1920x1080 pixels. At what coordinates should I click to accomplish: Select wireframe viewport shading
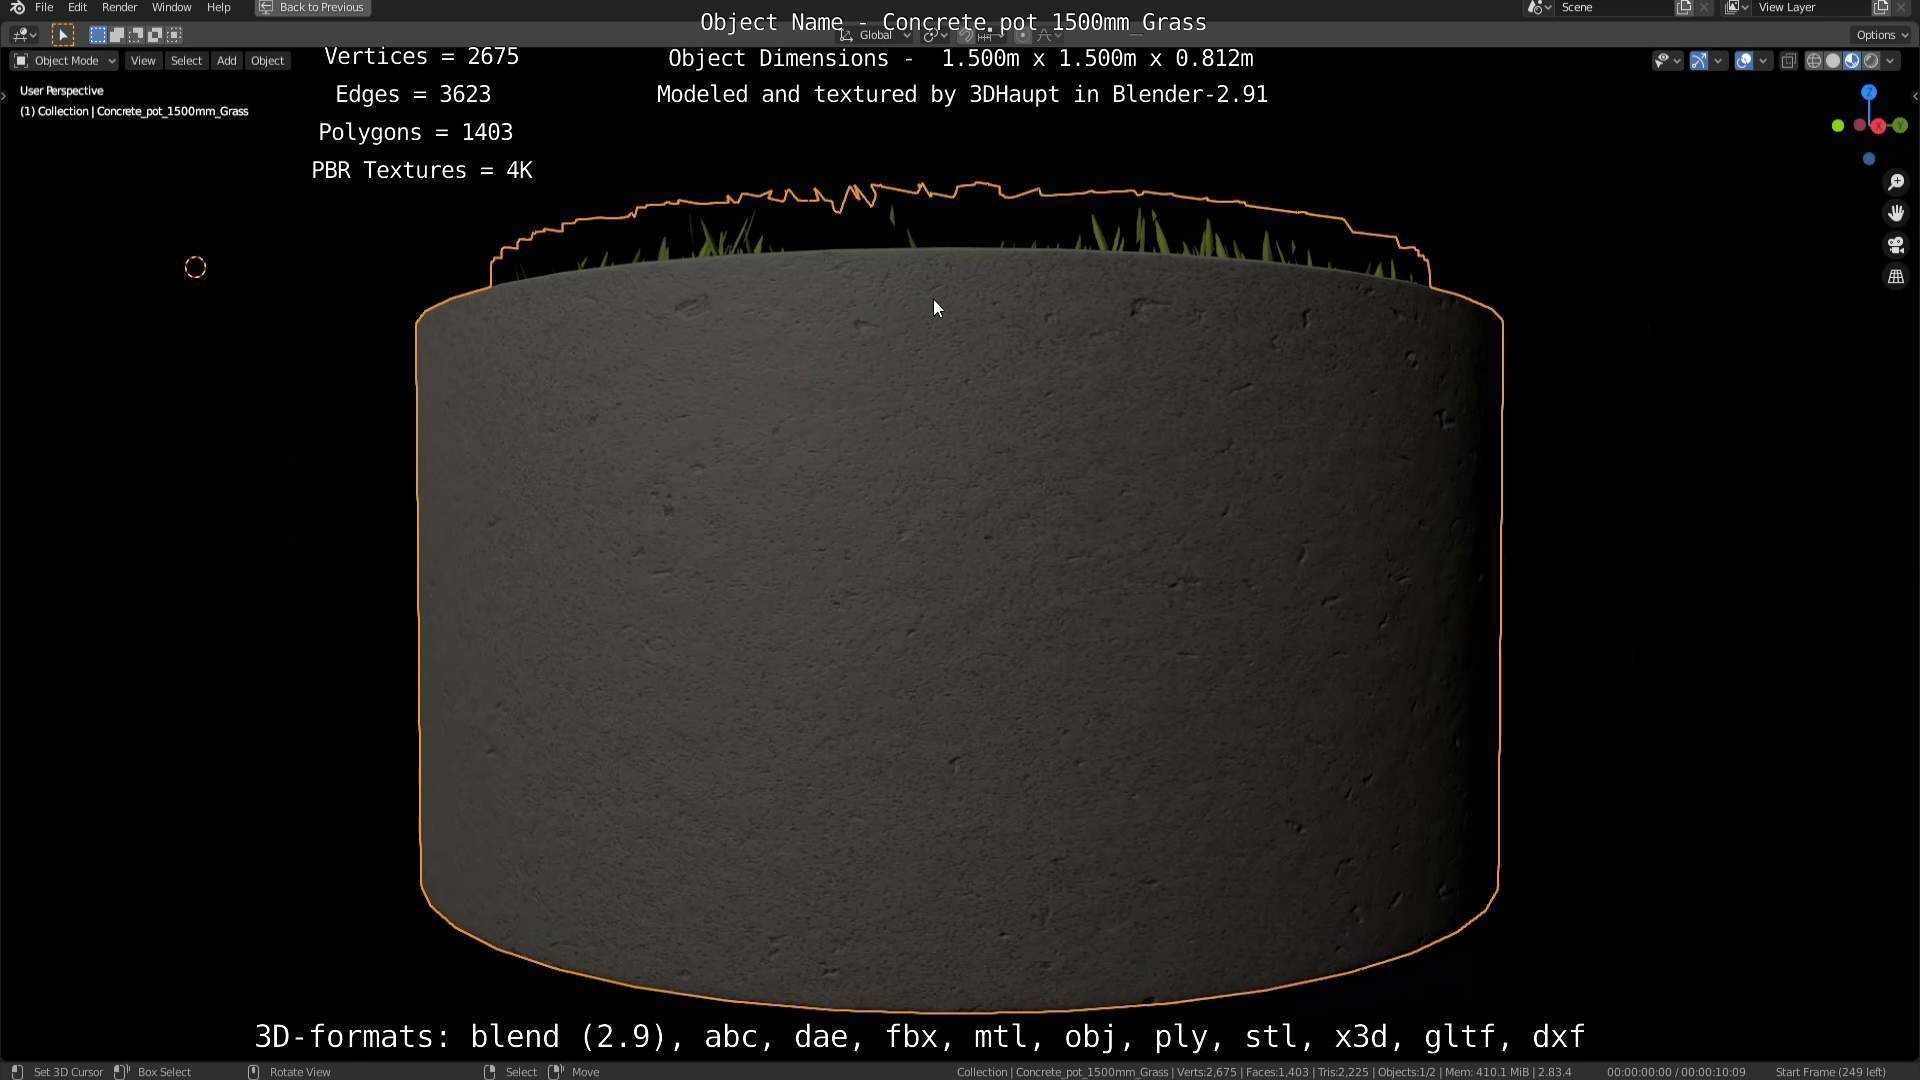(x=1813, y=61)
